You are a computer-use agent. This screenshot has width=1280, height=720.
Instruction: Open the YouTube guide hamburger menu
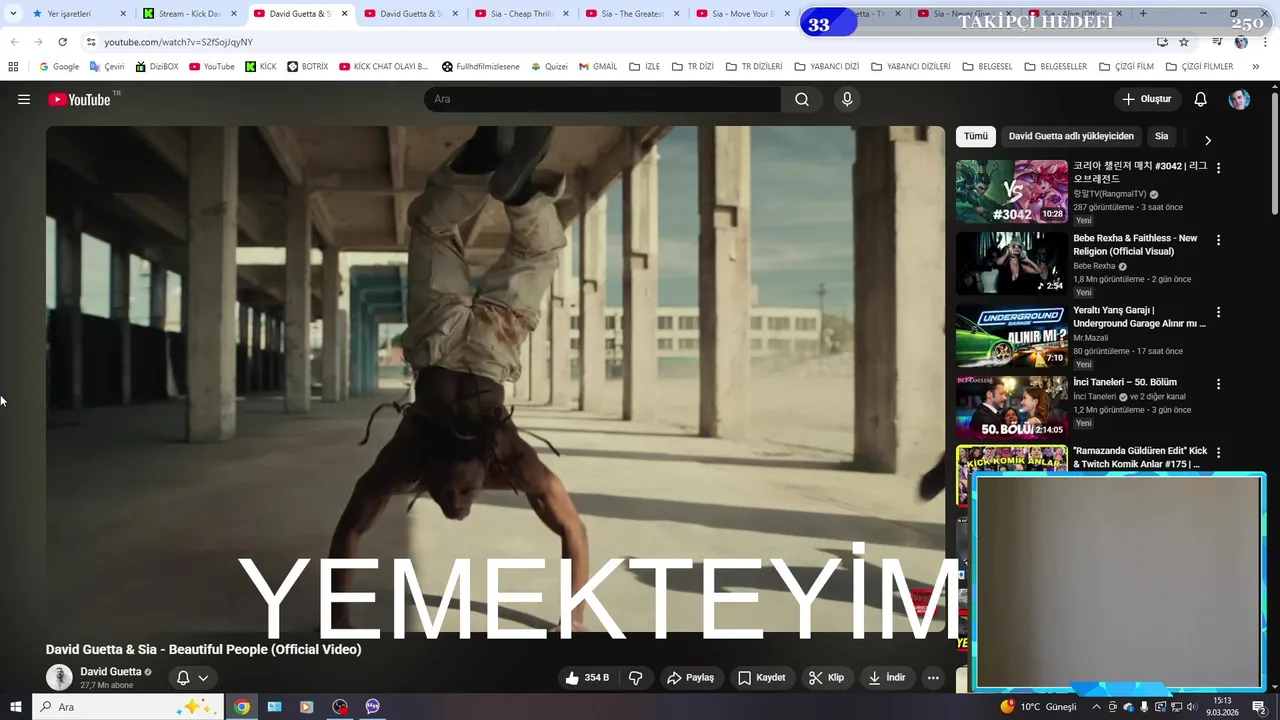tap(24, 99)
